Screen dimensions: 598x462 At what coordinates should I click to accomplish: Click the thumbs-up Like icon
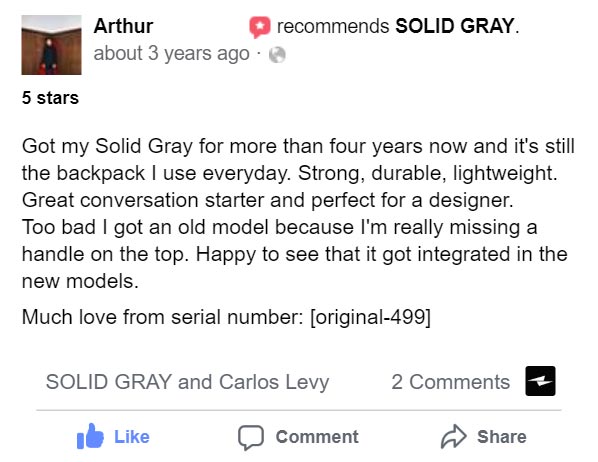click(90, 436)
